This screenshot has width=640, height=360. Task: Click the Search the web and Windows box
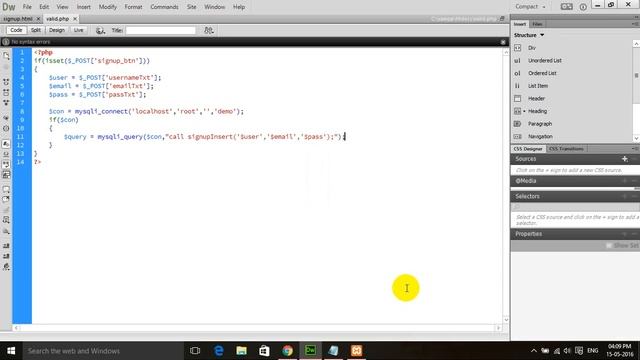coord(103,351)
